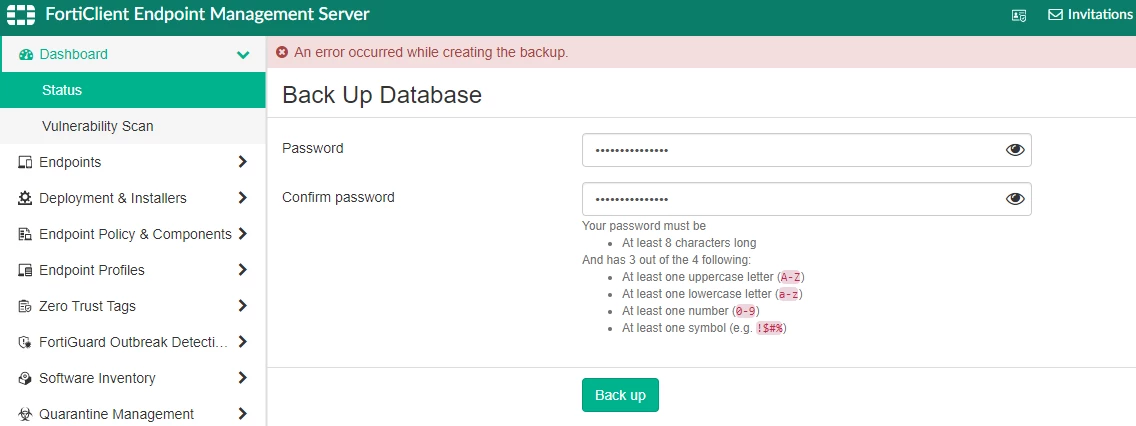Click 'At least 8 characters long' text
Image resolution: width=1136 pixels, height=426 pixels.
689,243
